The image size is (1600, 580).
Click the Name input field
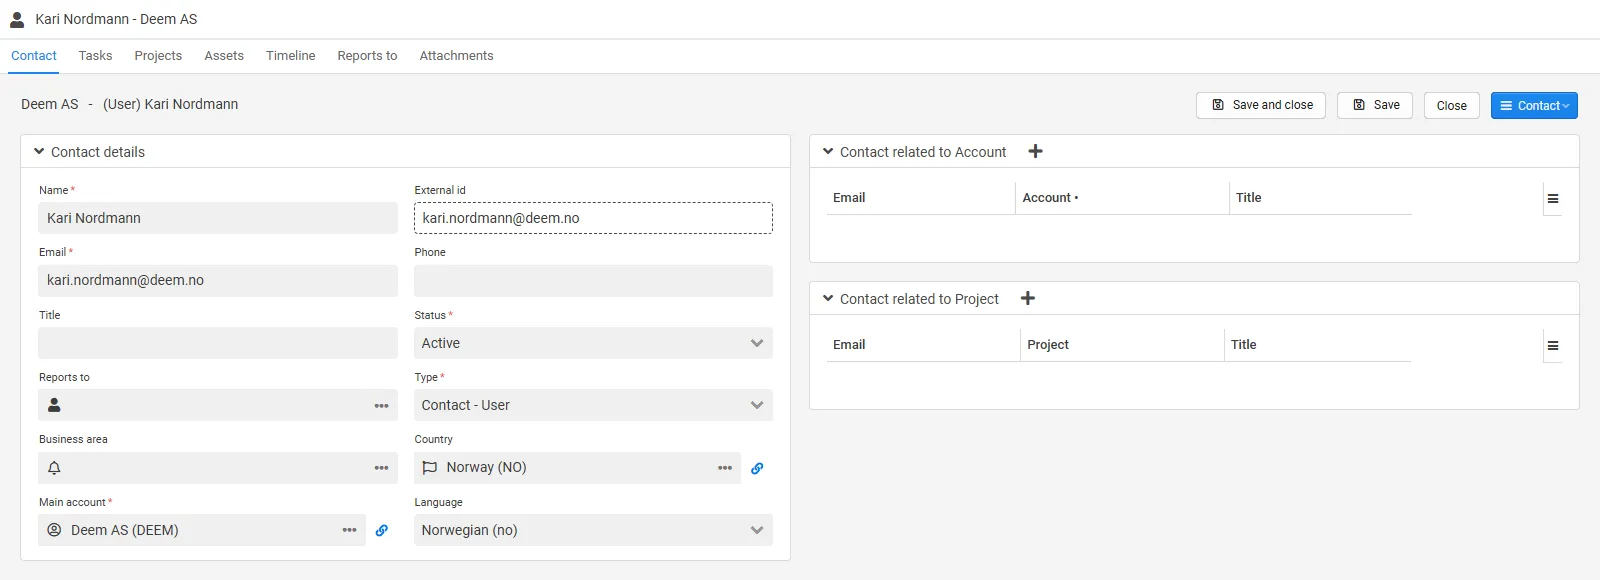click(218, 218)
